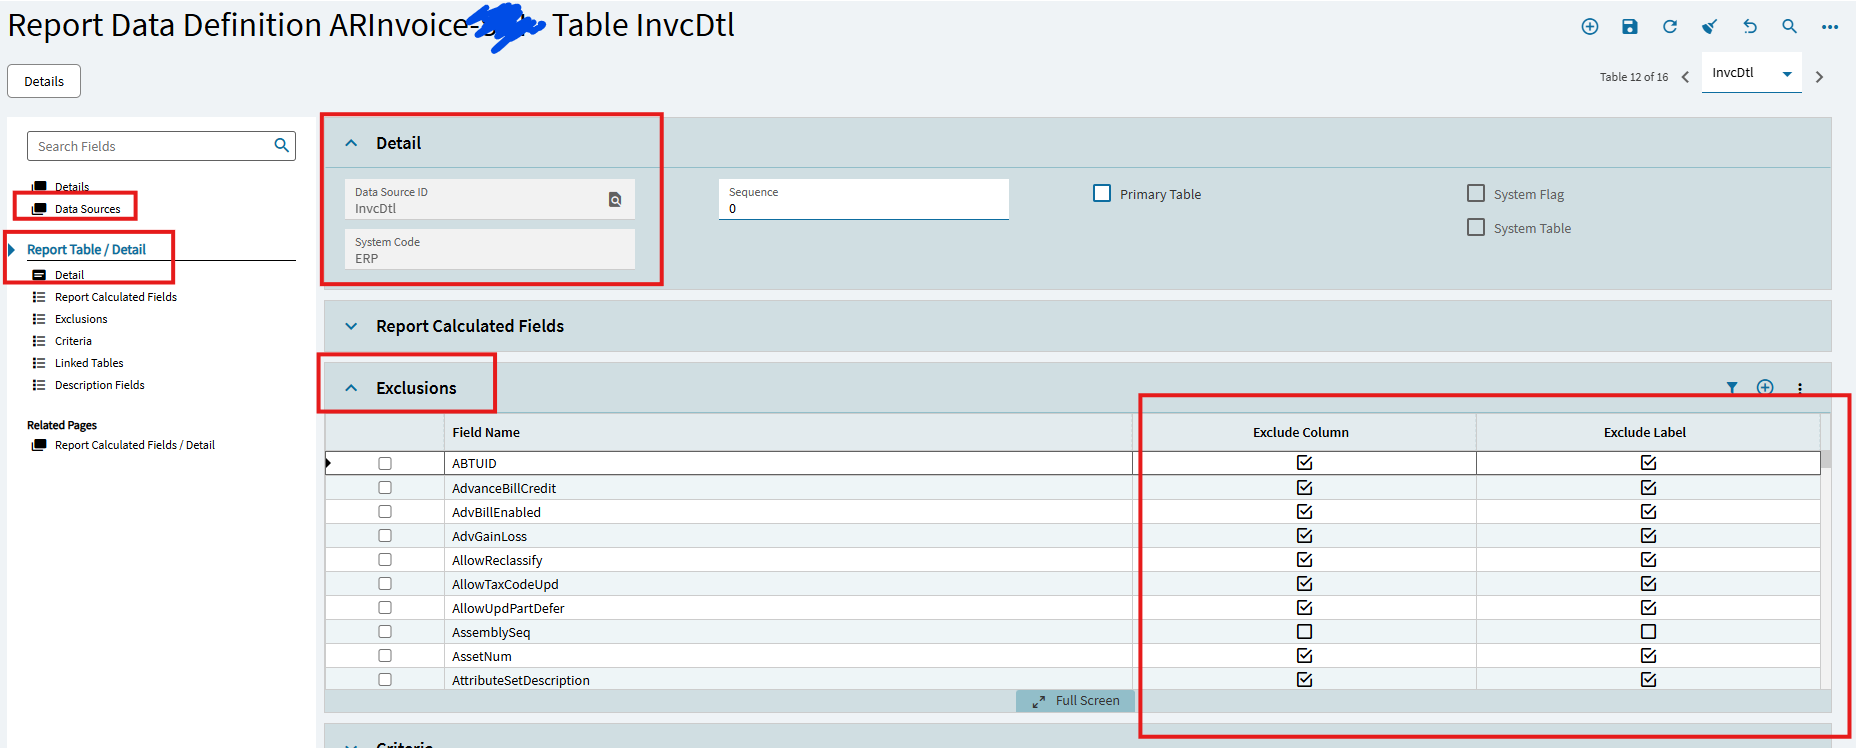
Task: Open Exclusions grid overflow menu
Action: click(x=1800, y=388)
